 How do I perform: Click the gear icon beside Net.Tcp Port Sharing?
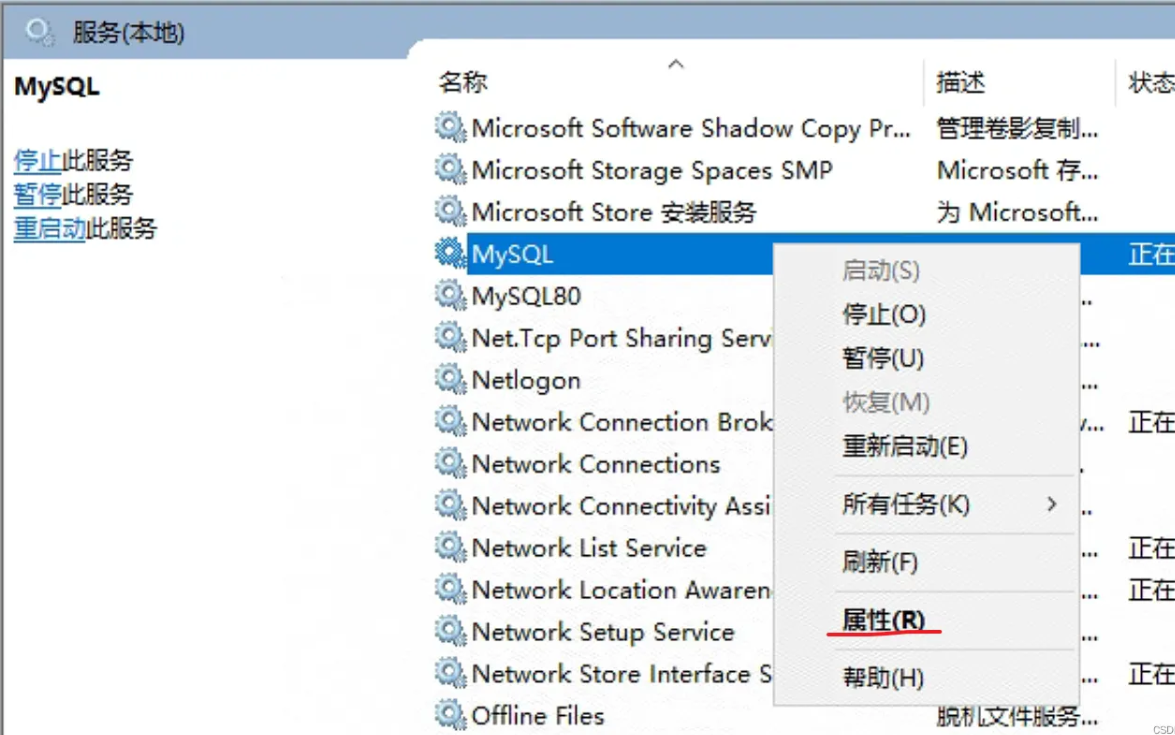point(450,337)
